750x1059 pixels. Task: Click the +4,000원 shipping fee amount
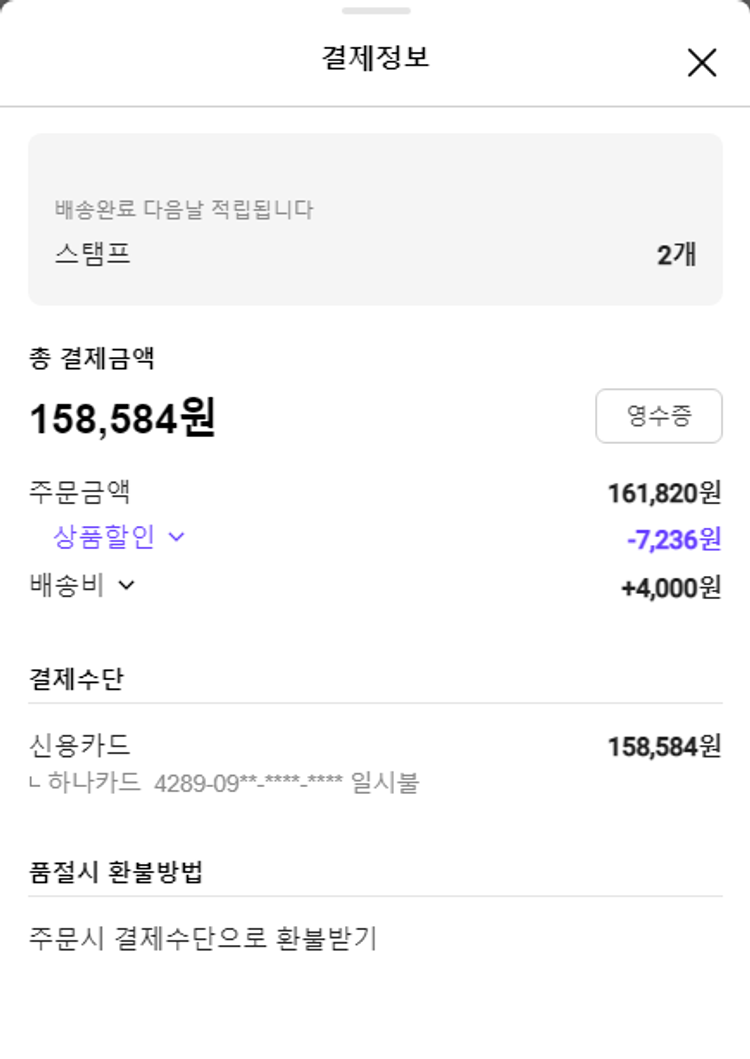tap(671, 588)
